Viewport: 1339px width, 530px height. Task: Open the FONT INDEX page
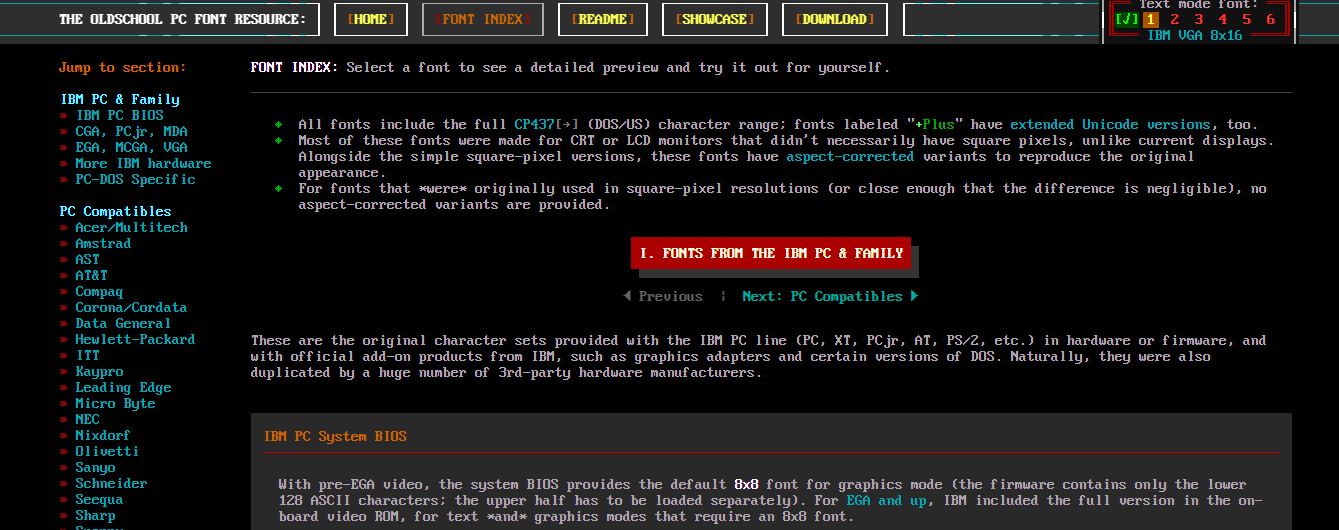(x=483, y=19)
